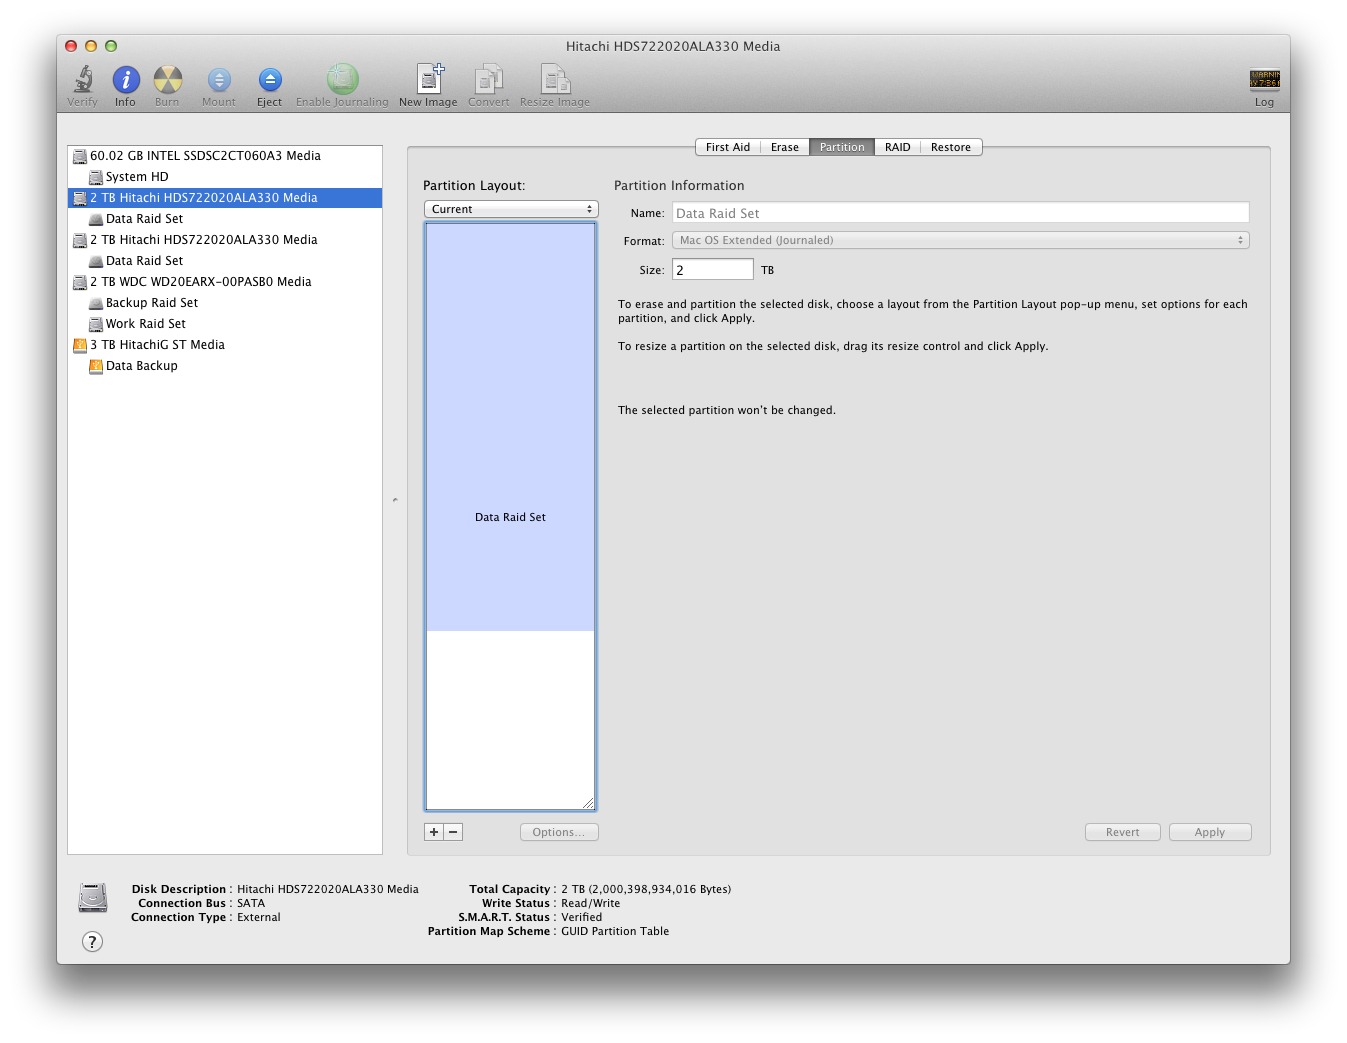
Task: Click the Enable Journaling icon
Action: click(x=342, y=79)
